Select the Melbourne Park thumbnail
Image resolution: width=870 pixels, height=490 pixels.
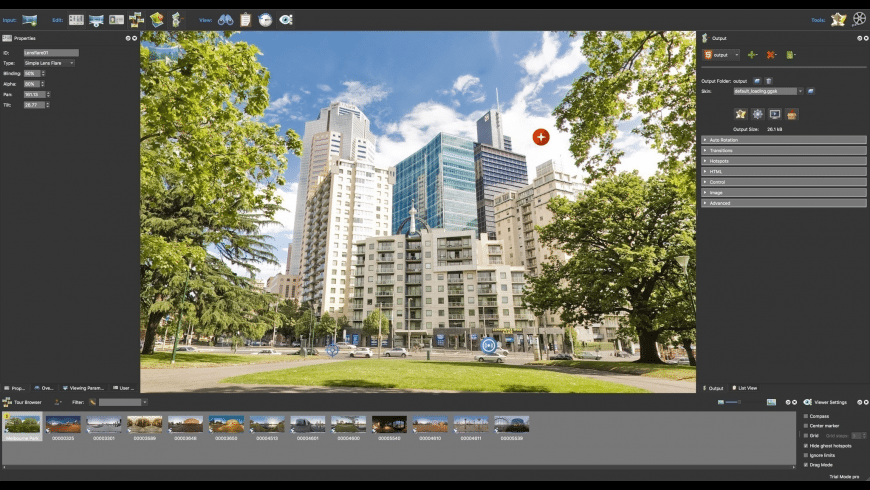click(22, 426)
